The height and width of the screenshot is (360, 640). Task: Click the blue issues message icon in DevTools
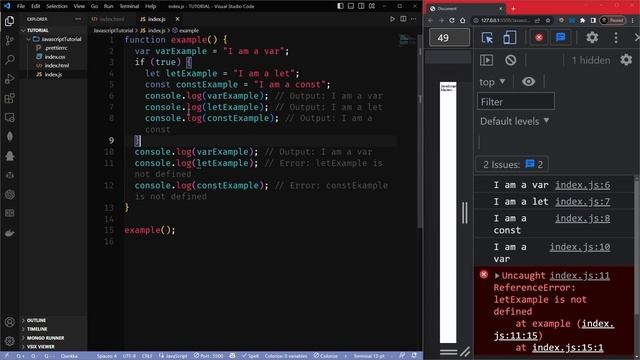[560, 38]
